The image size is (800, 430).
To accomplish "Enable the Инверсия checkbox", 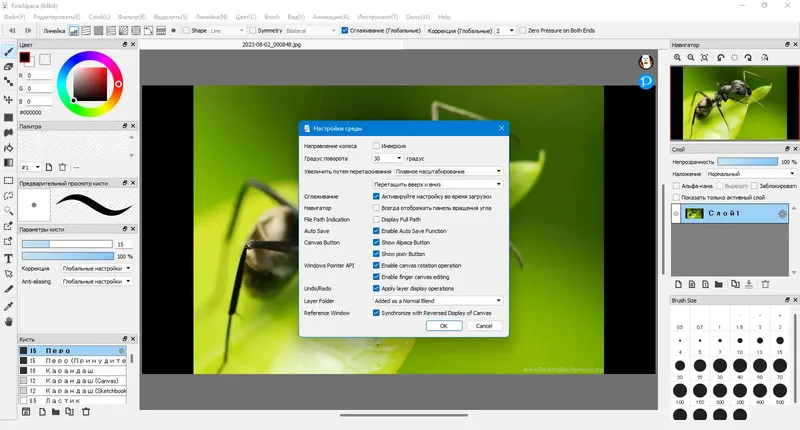I will pos(375,146).
